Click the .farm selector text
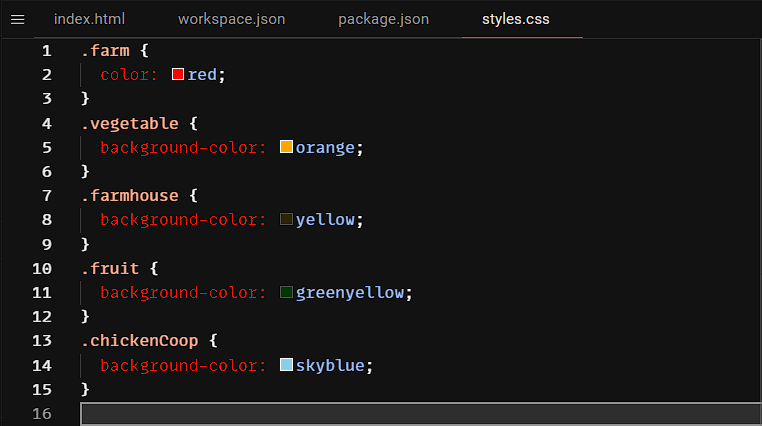The height and width of the screenshot is (426, 762). point(105,51)
